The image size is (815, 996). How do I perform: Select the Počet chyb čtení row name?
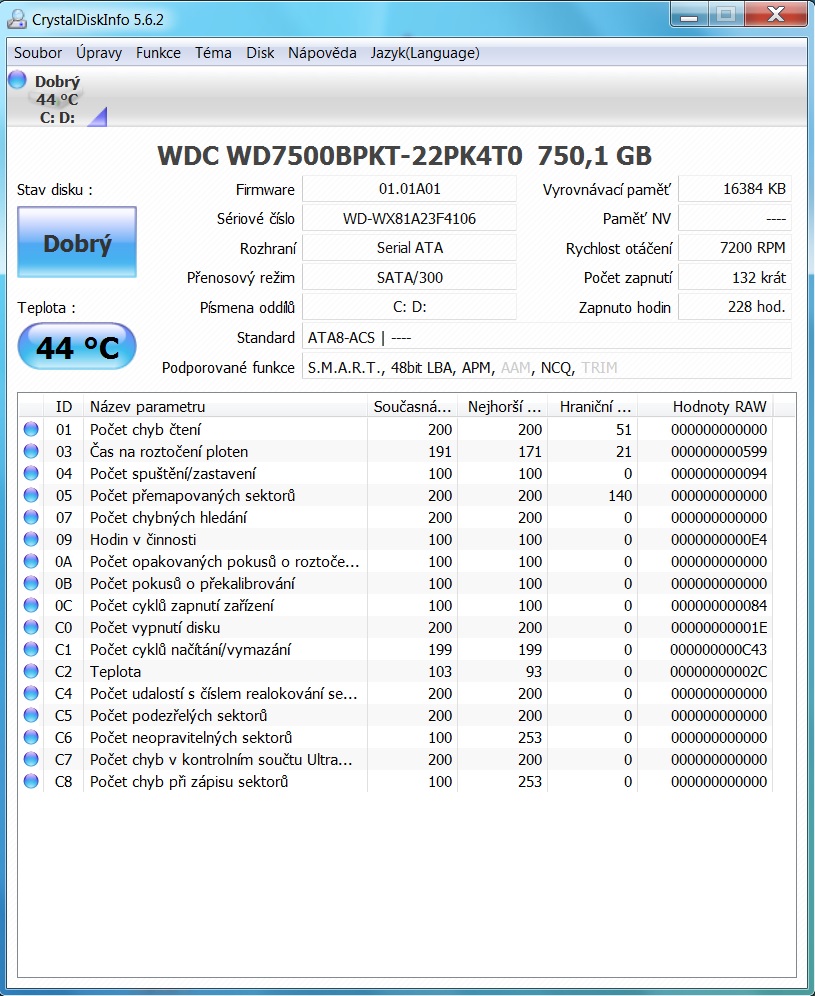pos(145,429)
